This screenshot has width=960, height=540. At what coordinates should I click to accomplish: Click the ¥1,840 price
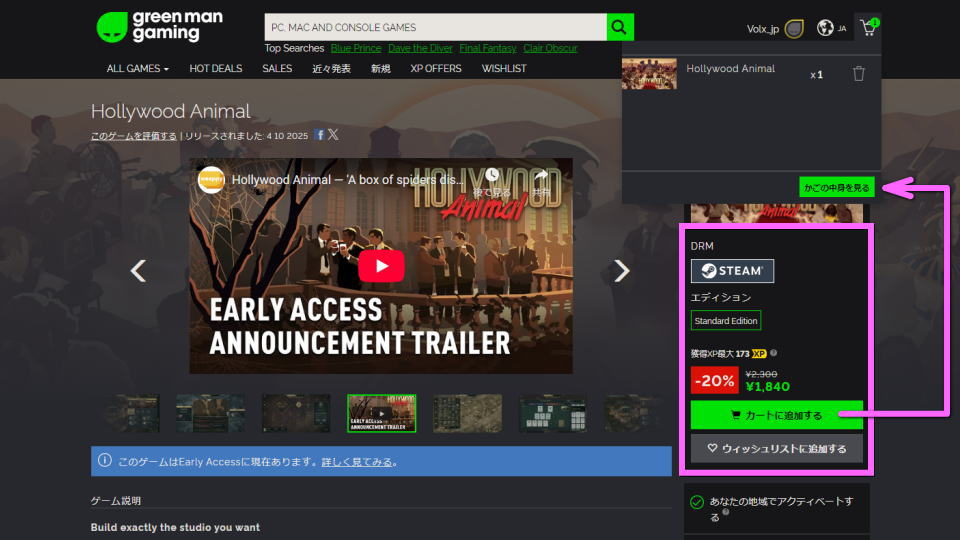[x=768, y=386]
